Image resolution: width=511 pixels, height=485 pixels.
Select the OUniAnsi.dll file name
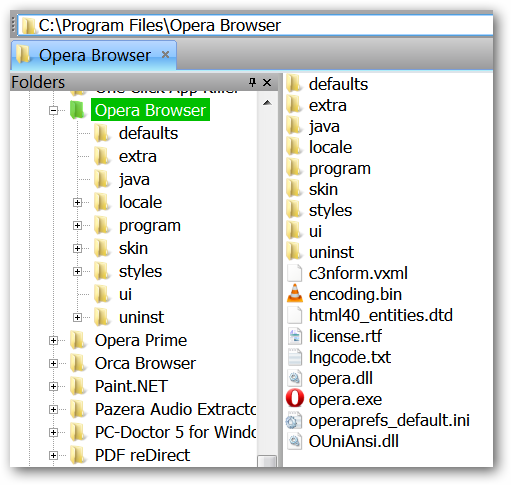[x=353, y=441]
